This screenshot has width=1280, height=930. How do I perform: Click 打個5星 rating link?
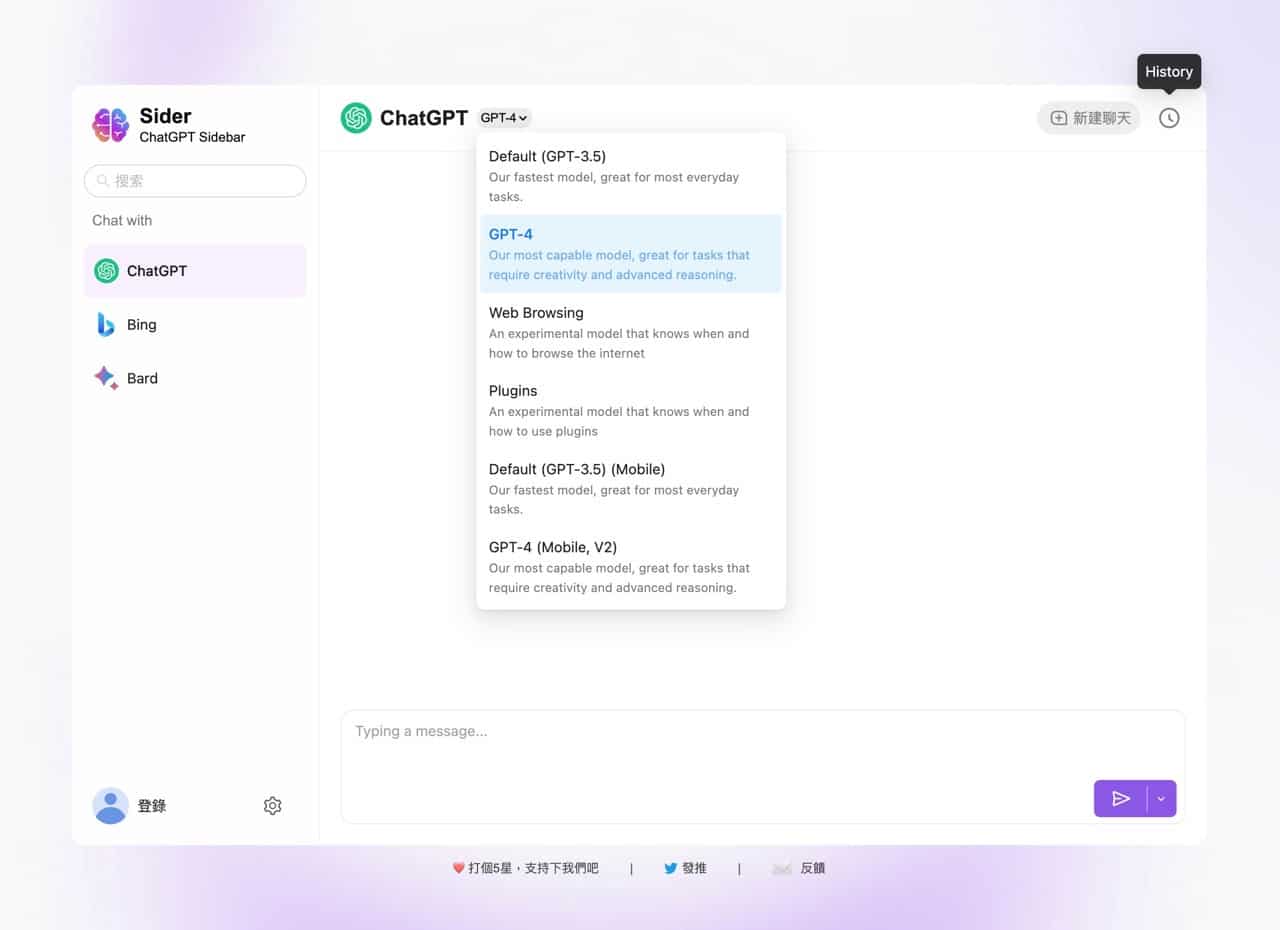pyautogui.click(x=533, y=868)
